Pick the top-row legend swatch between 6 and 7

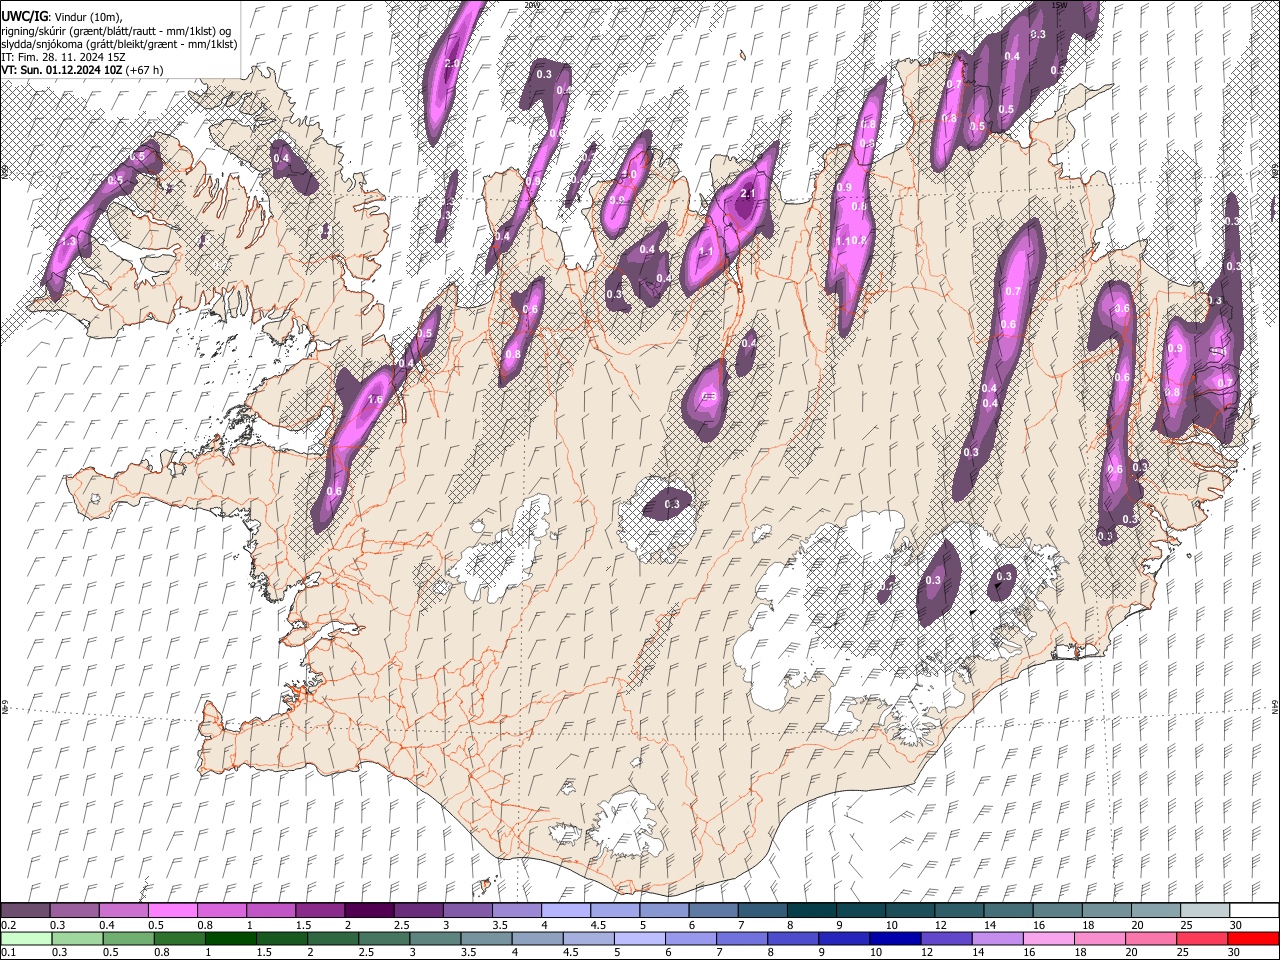click(713, 910)
